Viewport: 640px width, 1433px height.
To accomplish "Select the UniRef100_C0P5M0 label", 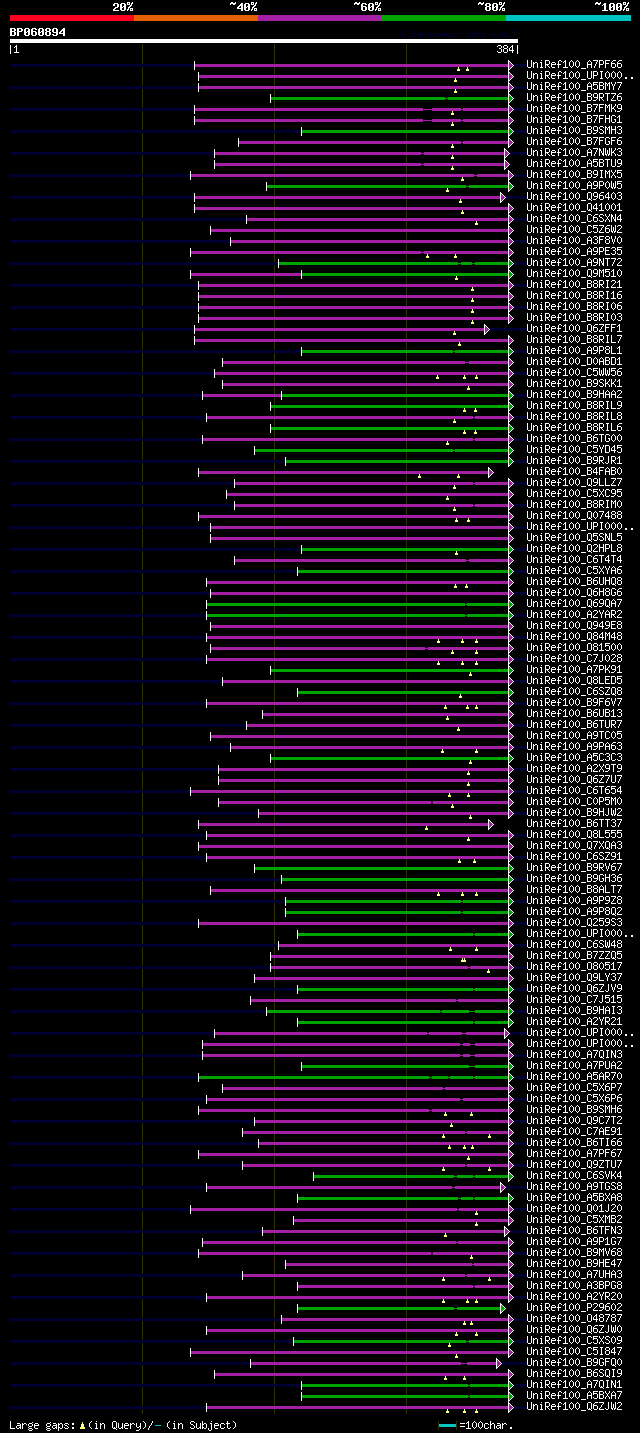I will pos(574,802).
